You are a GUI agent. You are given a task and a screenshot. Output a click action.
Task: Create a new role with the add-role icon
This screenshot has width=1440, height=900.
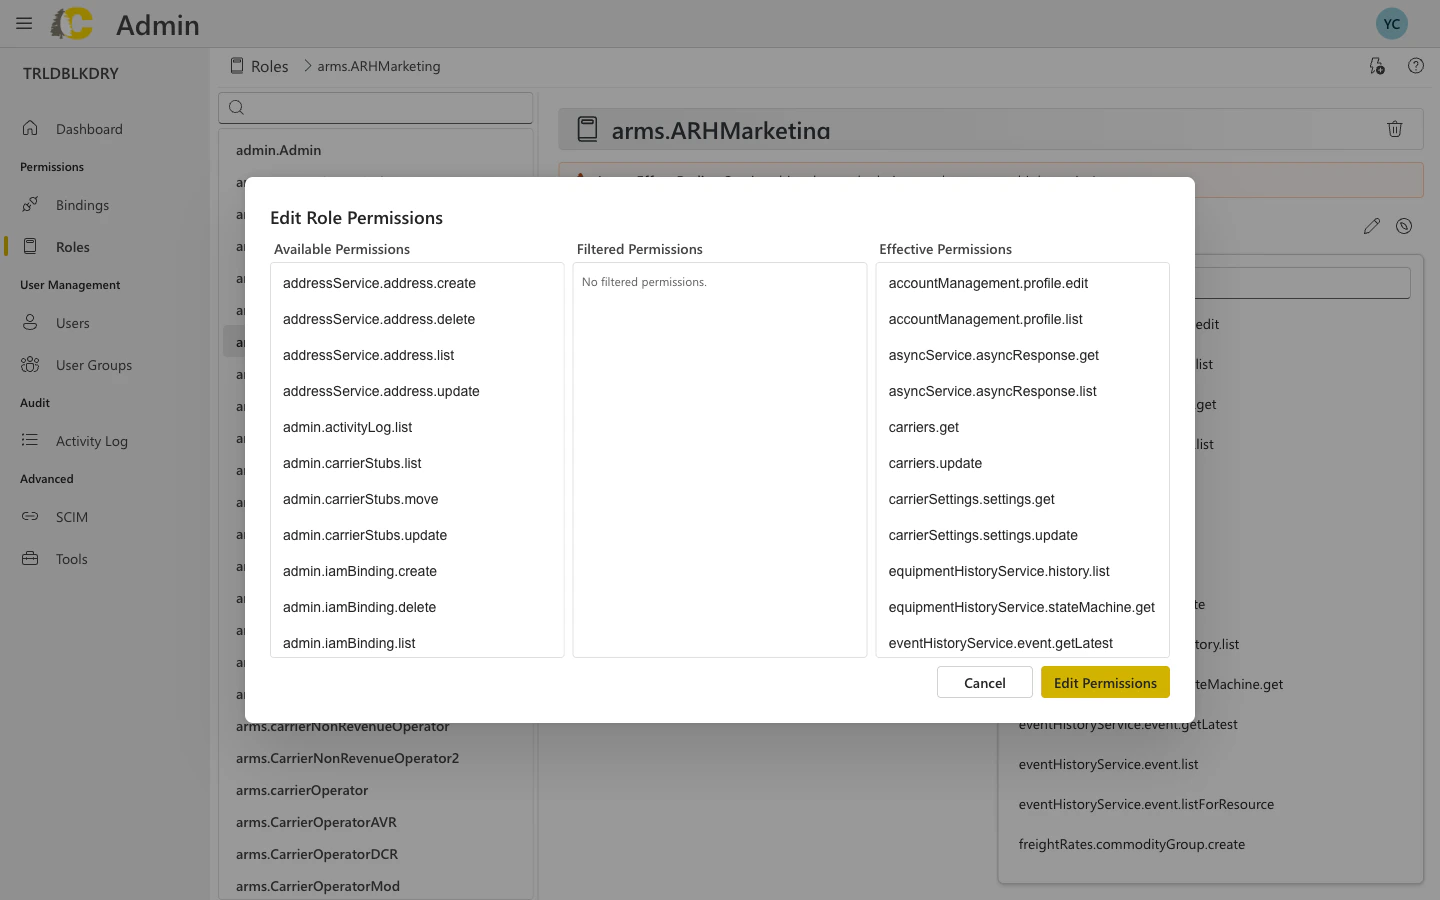[1377, 65]
